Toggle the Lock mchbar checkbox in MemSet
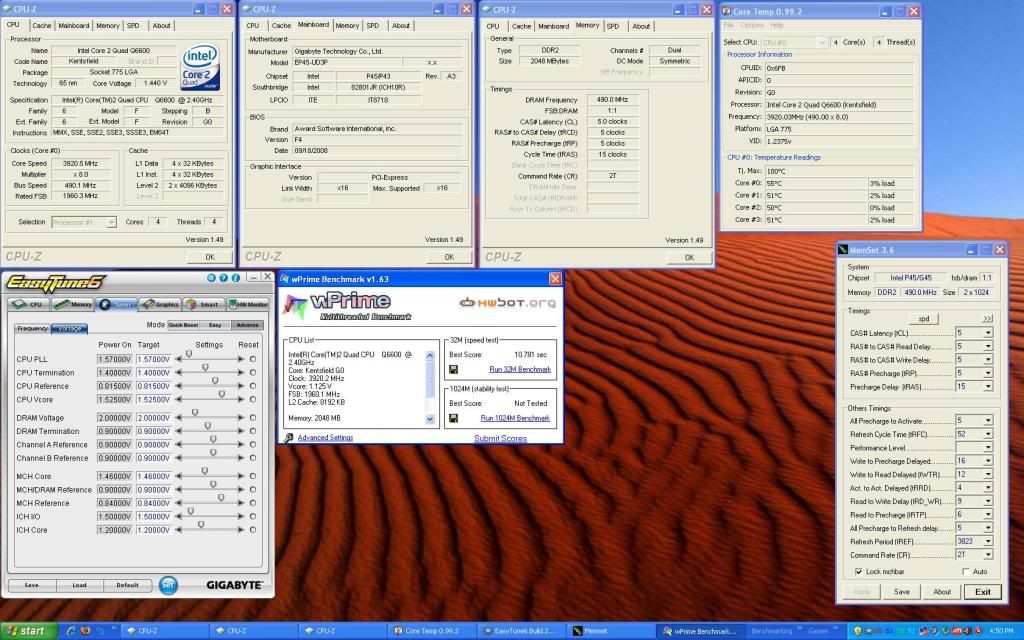This screenshot has height=640, width=1024. (x=858, y=571)
